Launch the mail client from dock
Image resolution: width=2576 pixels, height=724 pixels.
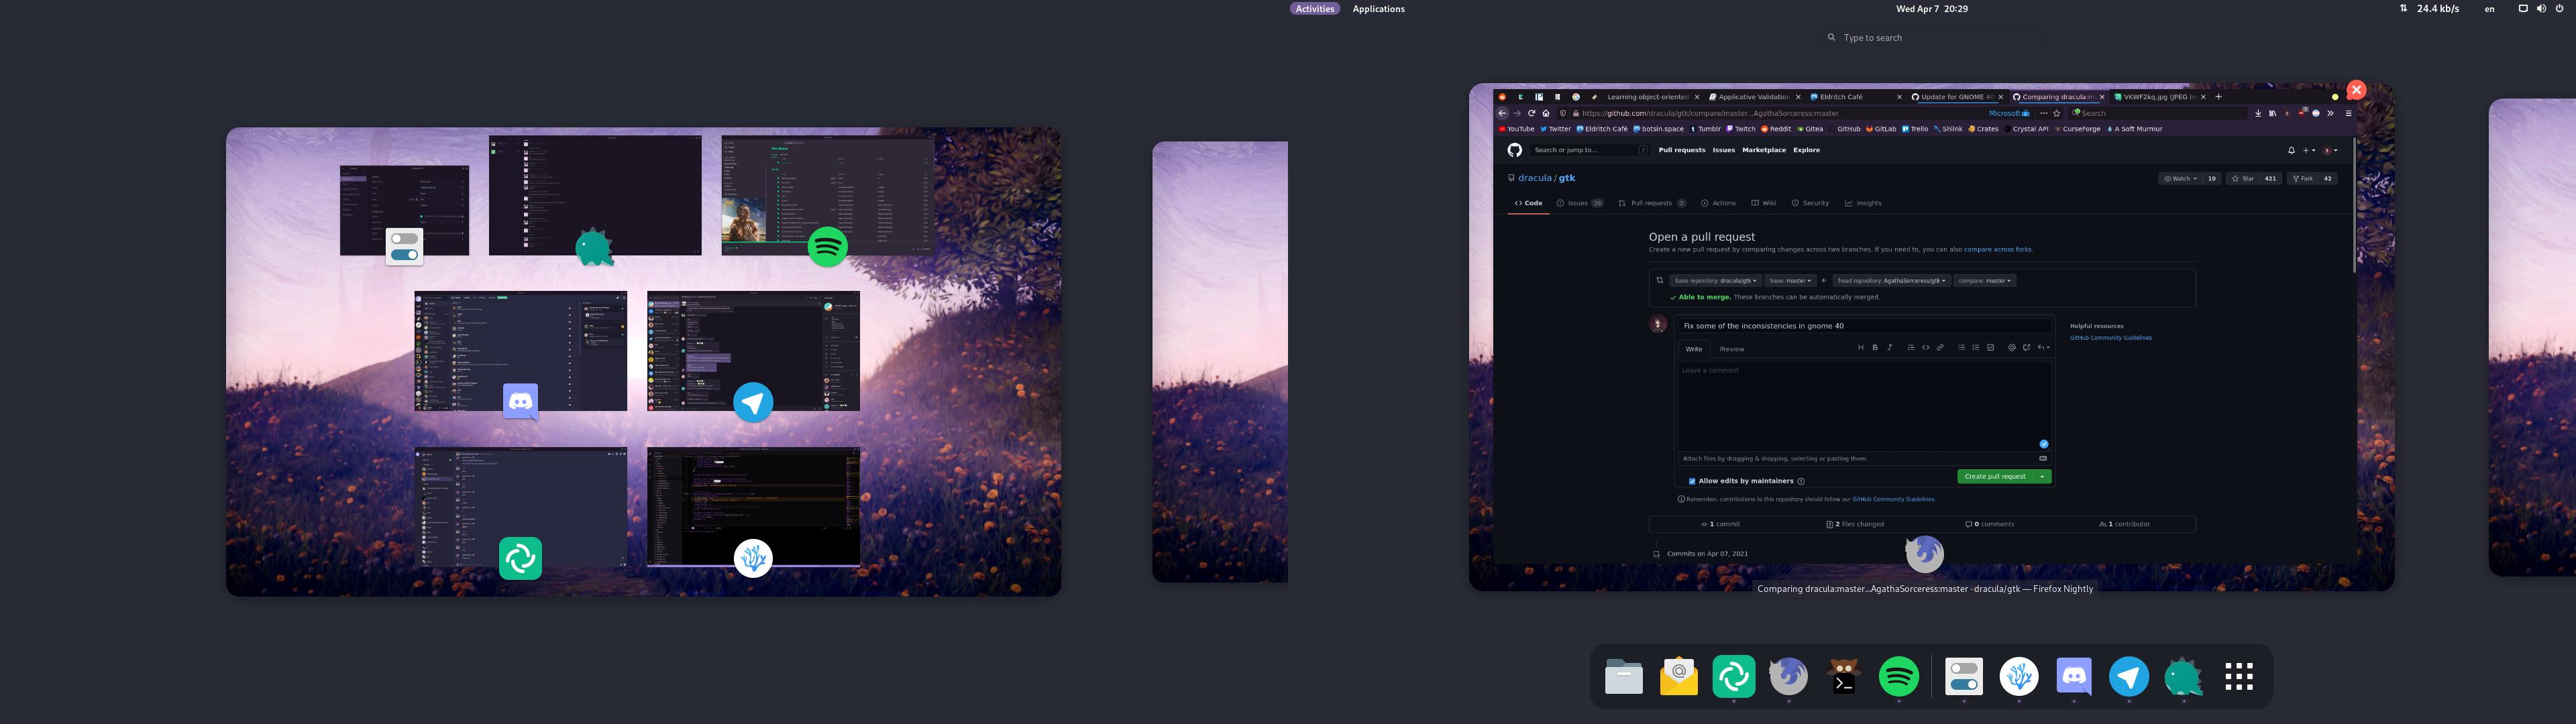(1678, 677)
